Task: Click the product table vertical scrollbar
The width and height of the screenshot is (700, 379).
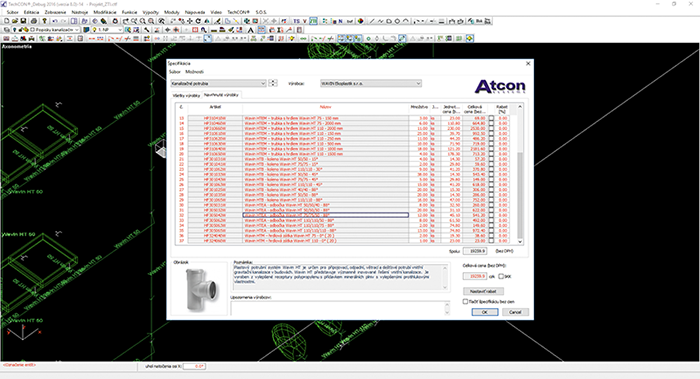Action: [x=520, y=174]
